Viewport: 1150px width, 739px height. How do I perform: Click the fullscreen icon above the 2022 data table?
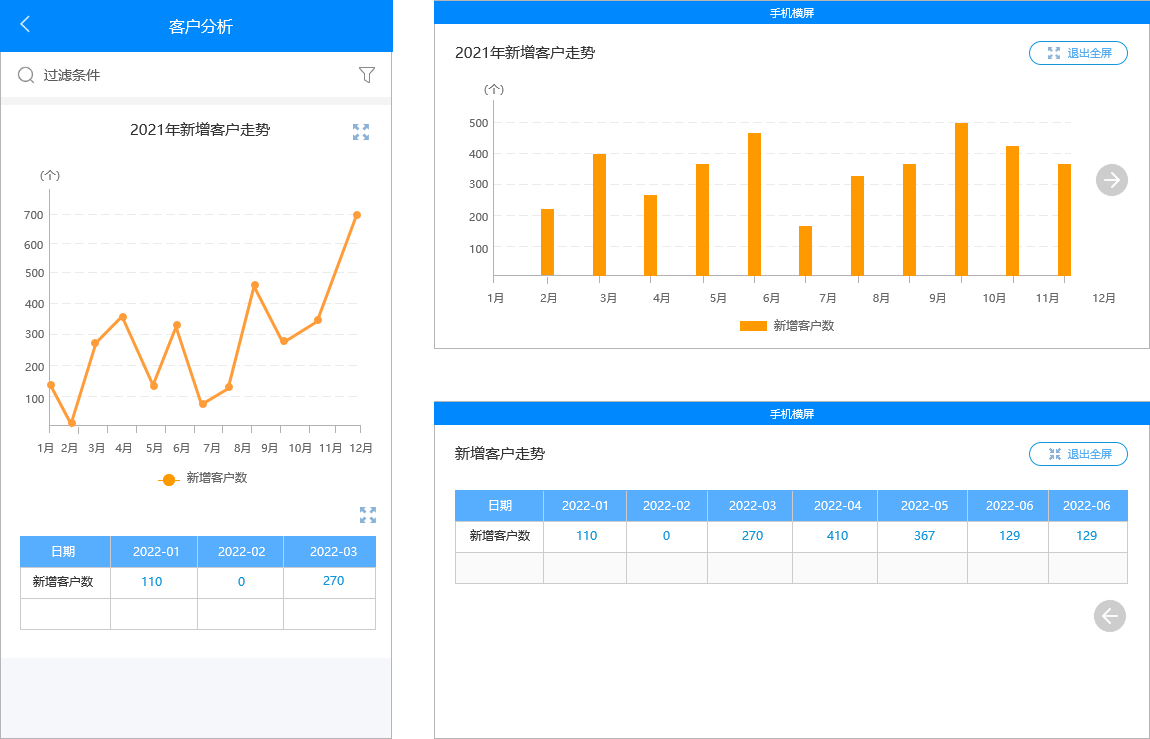click(x=368, y=515)
